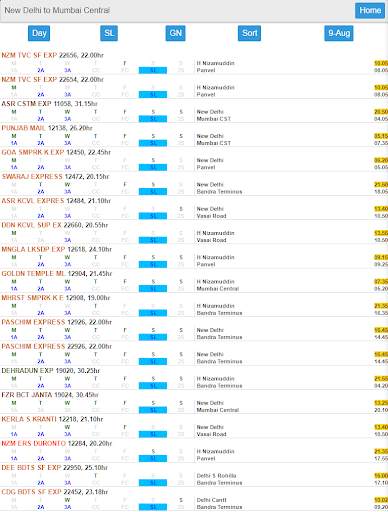
Task: Click Mumbai Central station under GOLDN TEMPLE ML
Action: [x=218, y=289]
